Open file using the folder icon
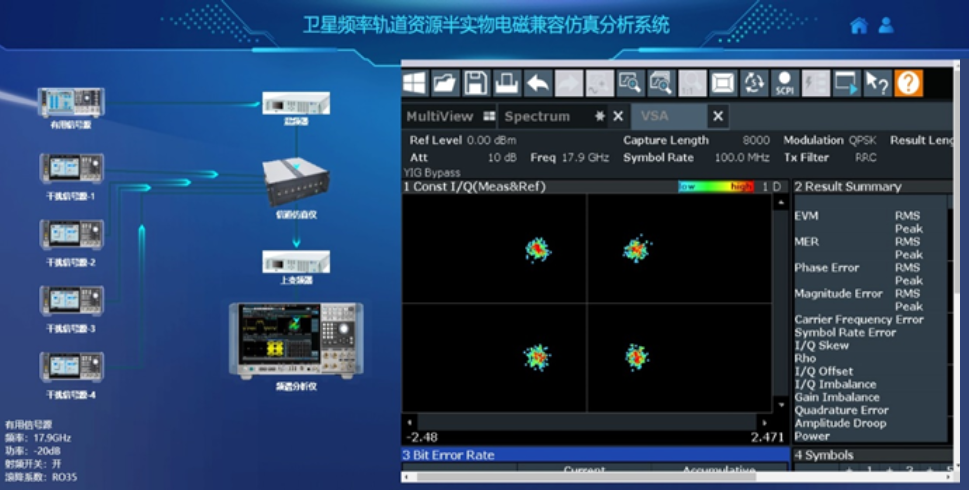The image size is (969, 490). (x=446, y=82)
